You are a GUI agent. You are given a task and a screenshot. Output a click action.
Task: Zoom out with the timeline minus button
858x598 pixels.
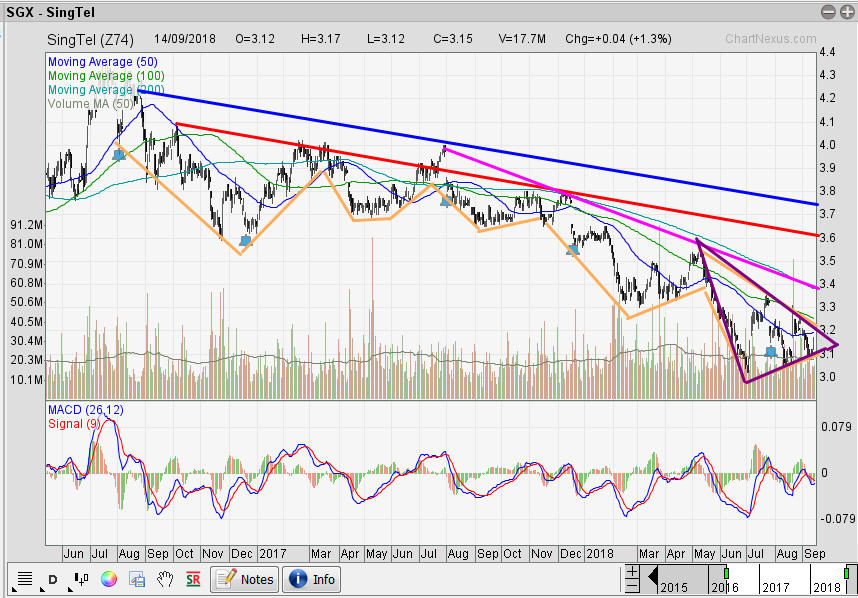coord(632,586)
